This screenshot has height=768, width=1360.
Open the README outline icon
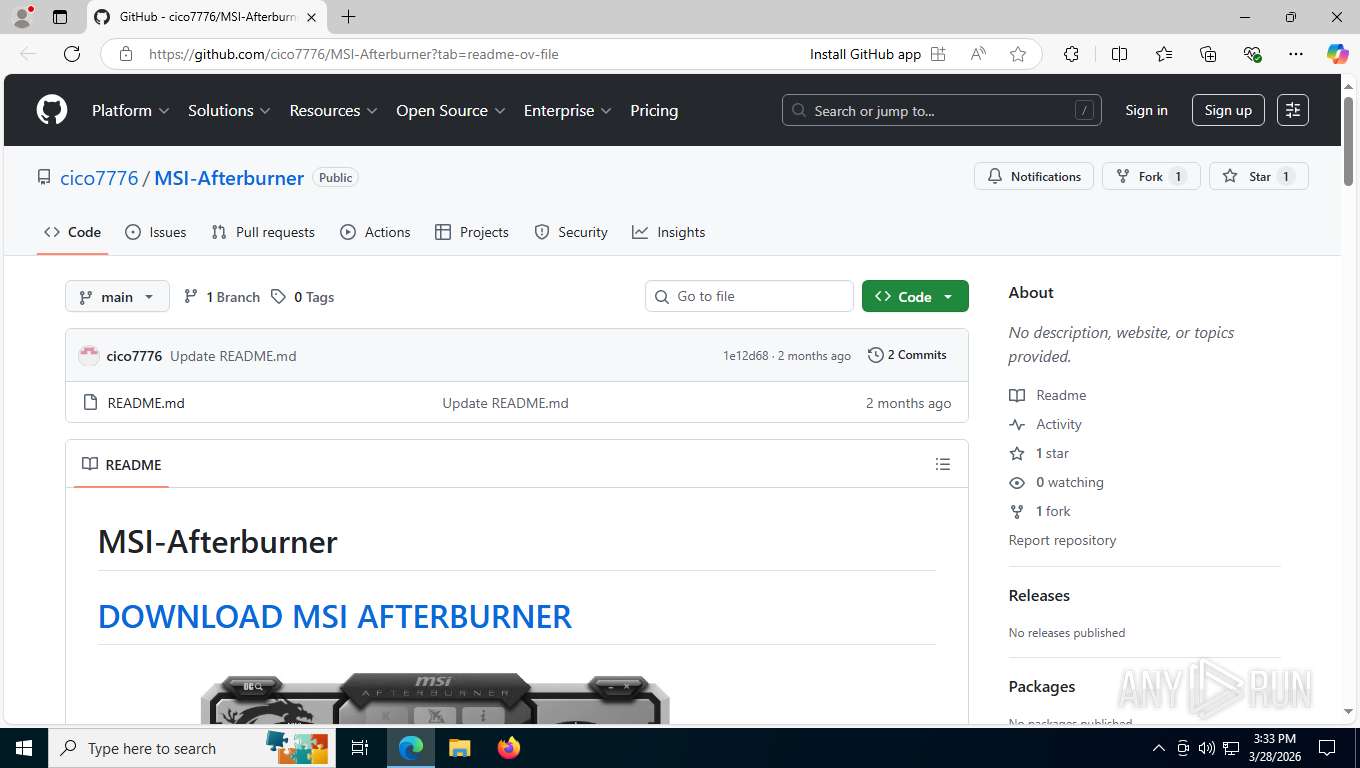(x=942, y=464)
